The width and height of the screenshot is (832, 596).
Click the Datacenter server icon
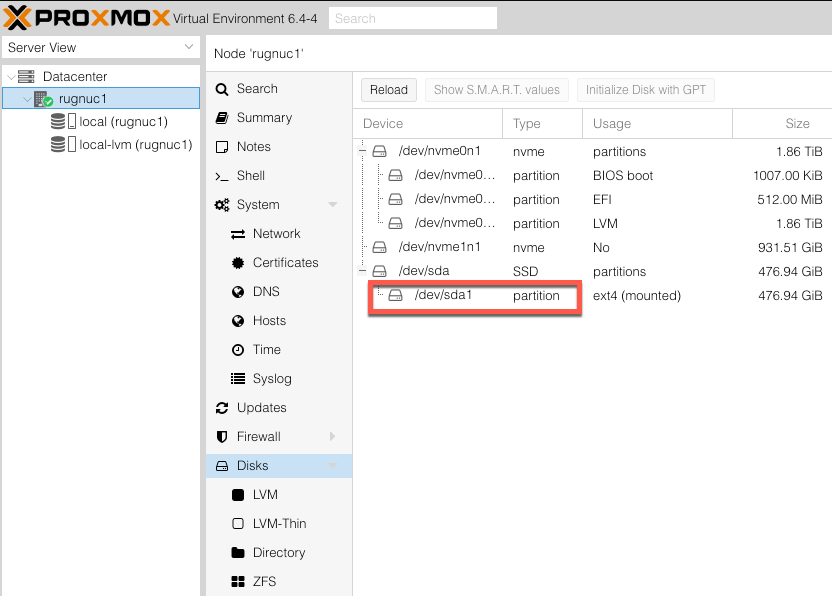pos(26,76)
